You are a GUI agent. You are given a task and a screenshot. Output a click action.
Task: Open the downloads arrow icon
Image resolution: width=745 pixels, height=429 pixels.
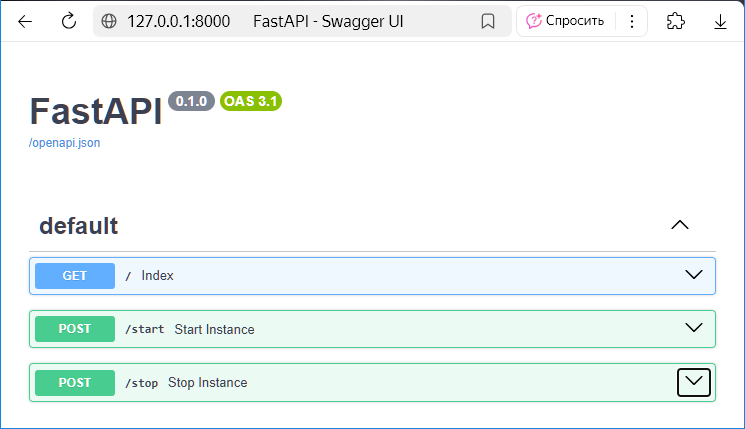click(x=720, y=21)
